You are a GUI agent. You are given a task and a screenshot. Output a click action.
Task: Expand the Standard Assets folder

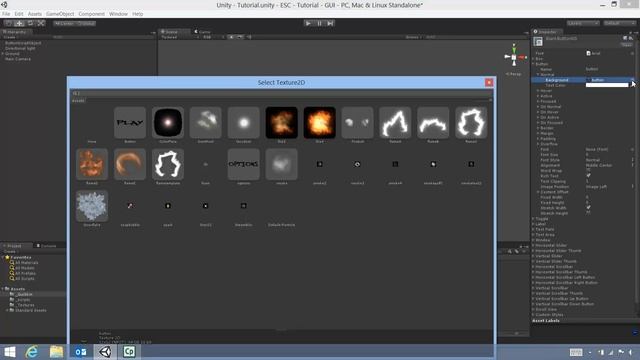(x=7, y=310)
